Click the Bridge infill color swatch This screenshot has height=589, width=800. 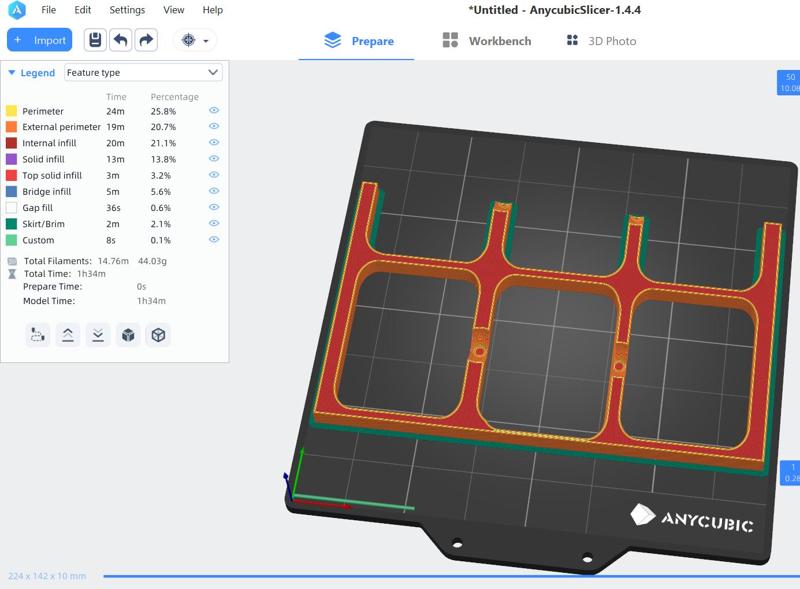(11, 191)
